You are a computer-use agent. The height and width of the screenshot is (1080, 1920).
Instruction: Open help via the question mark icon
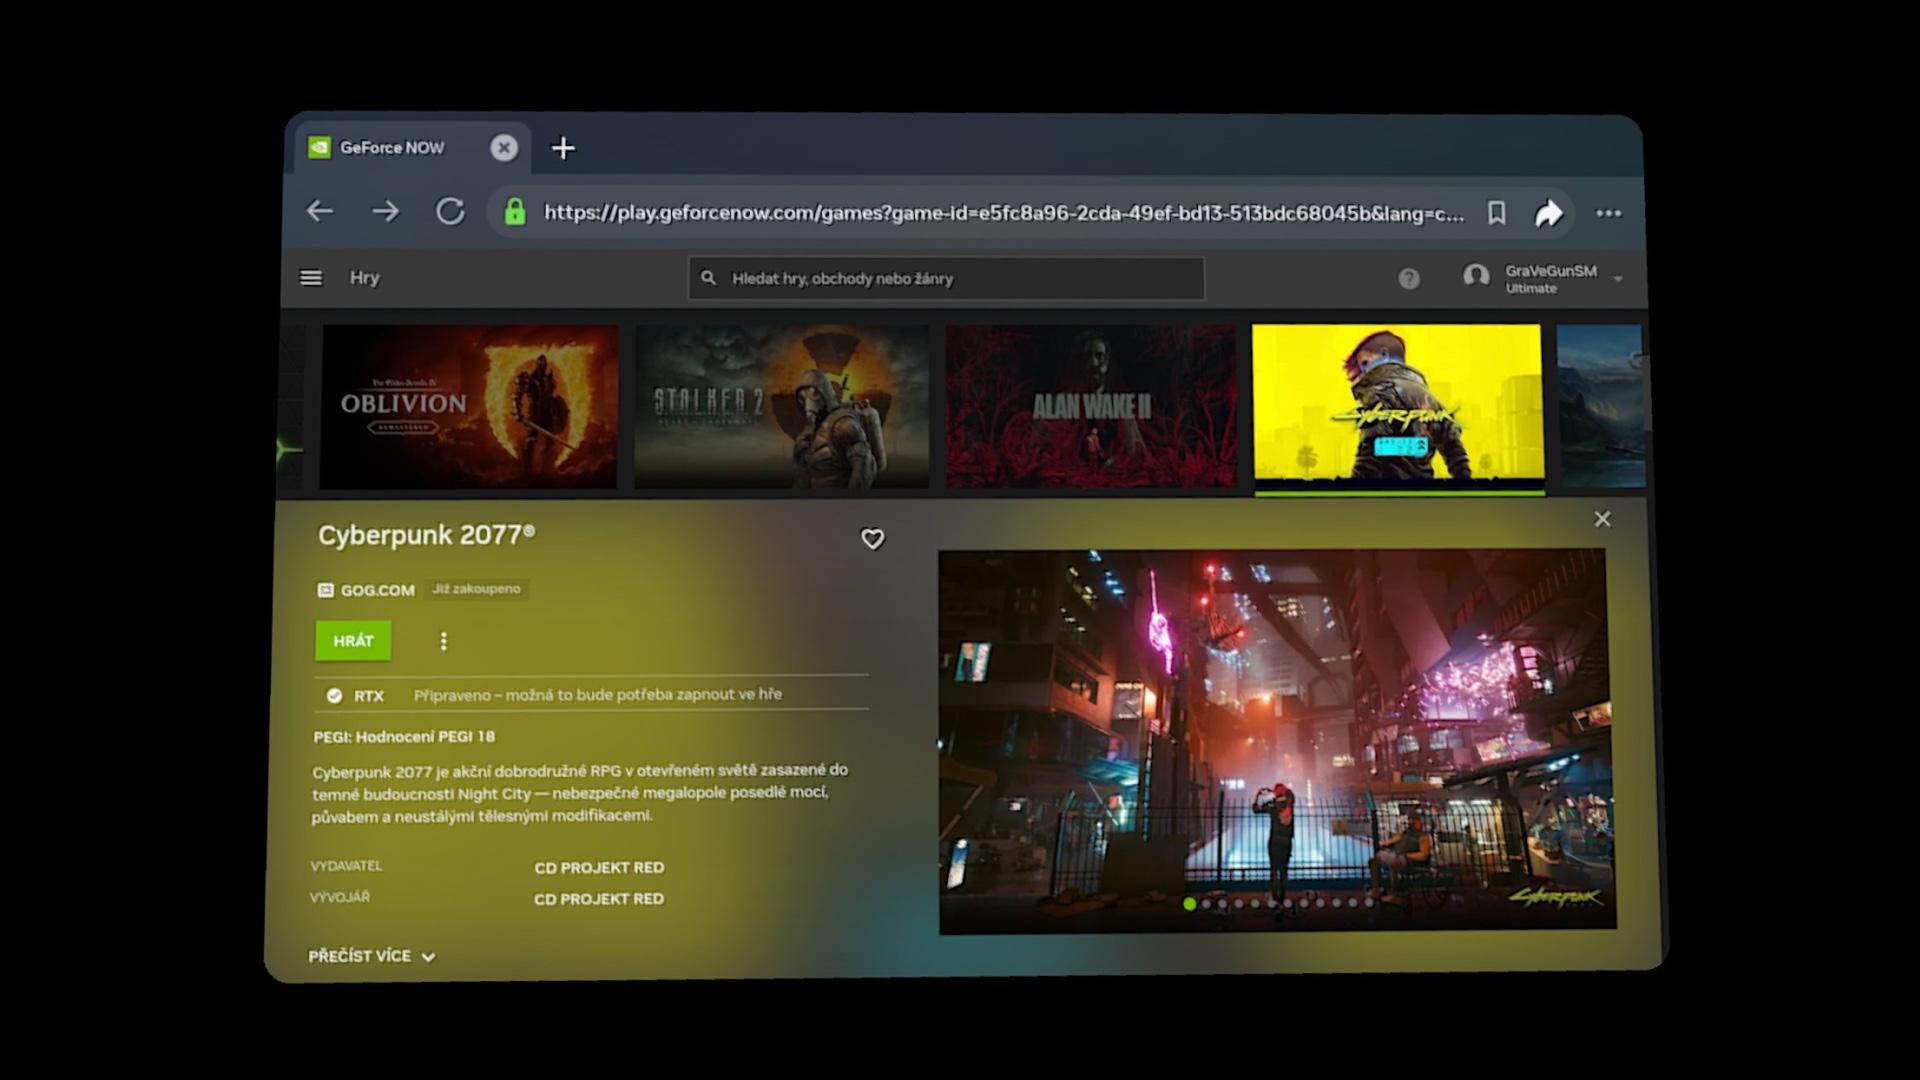(1408, 279)
